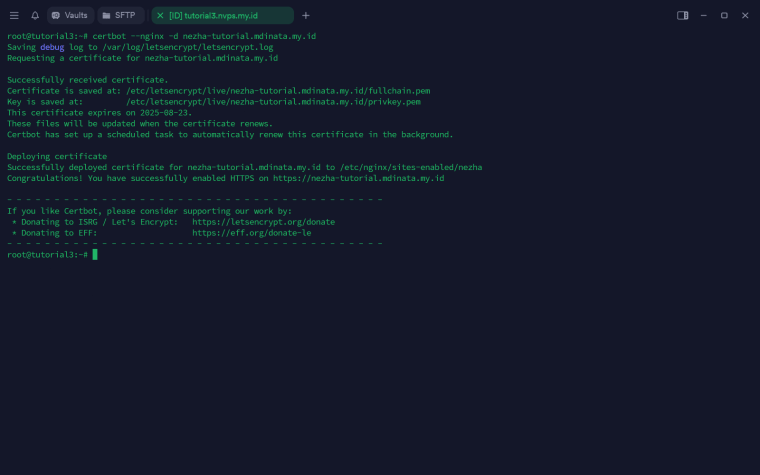Select the [ID] tutorial3.nvps.my.id tab

tap(222, 16)
